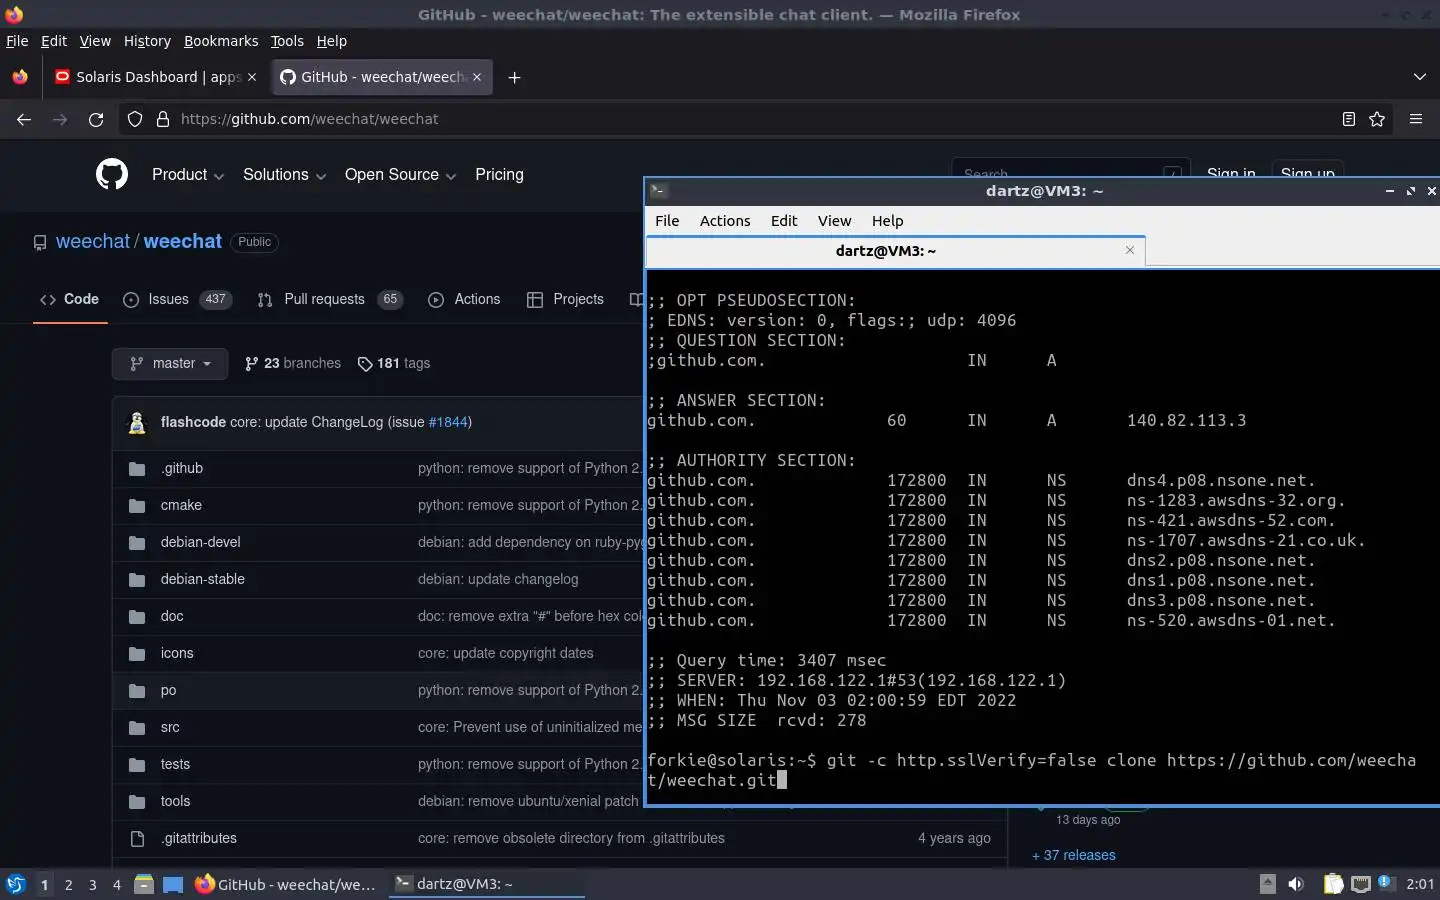
Task: Open Firefox's History menu
Action: pyautogui.click(x=147, y=41)
